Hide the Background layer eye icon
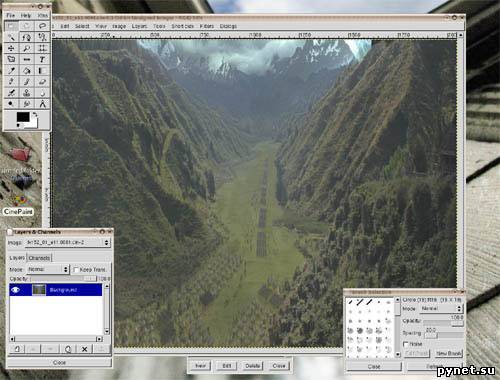 [x=15, y=290]
